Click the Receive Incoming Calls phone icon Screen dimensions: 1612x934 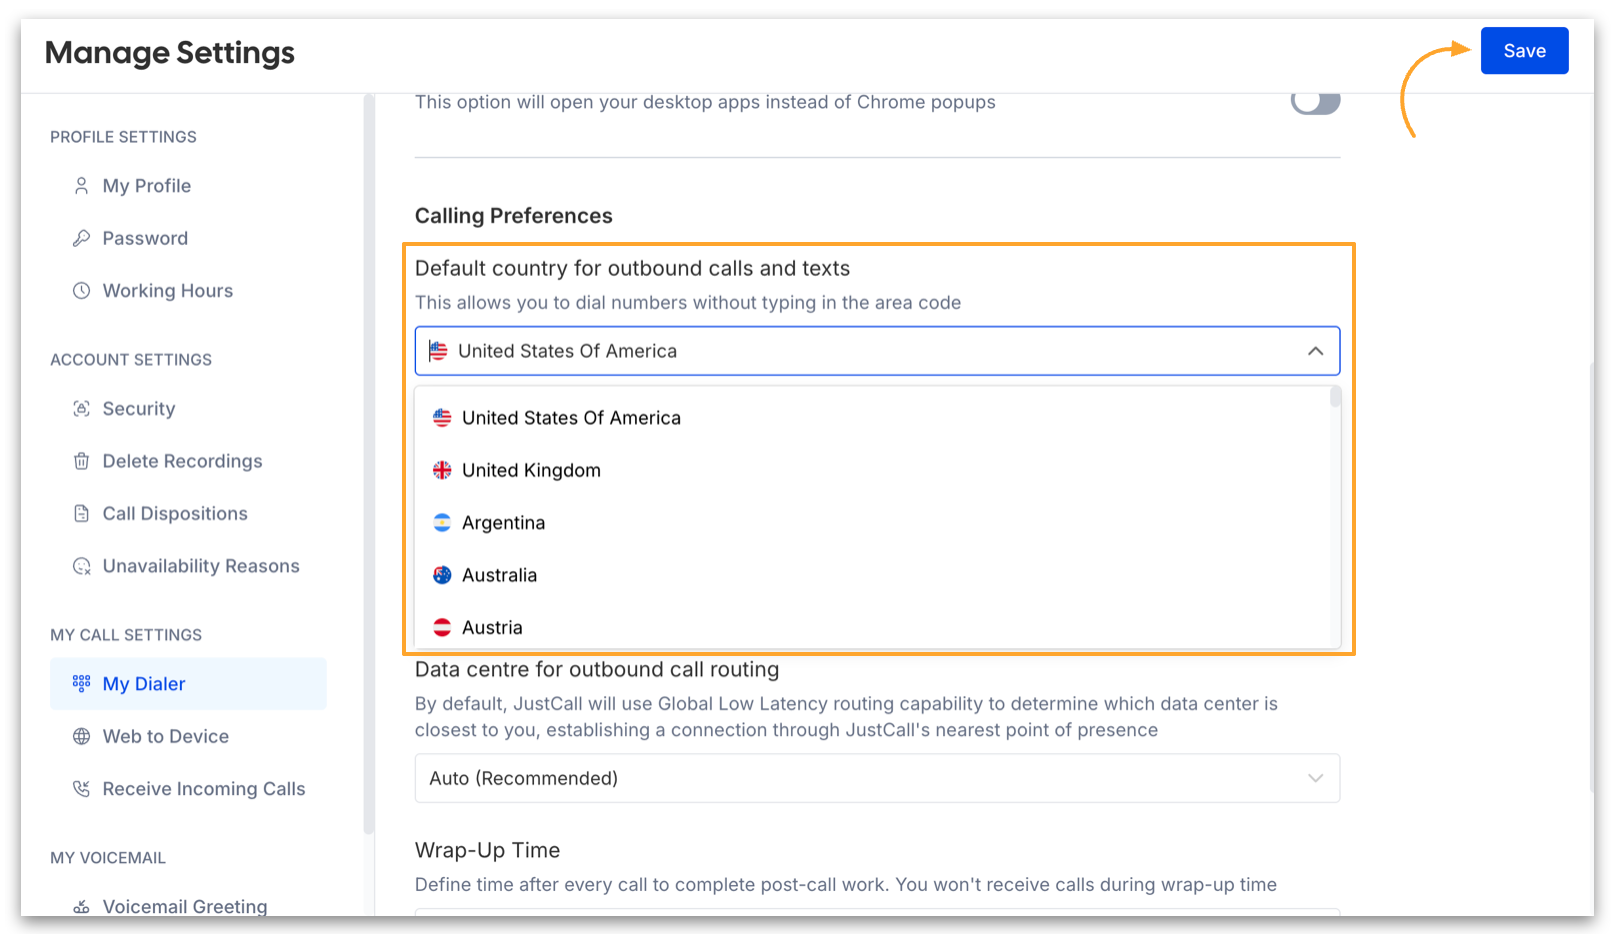[81, 789]
